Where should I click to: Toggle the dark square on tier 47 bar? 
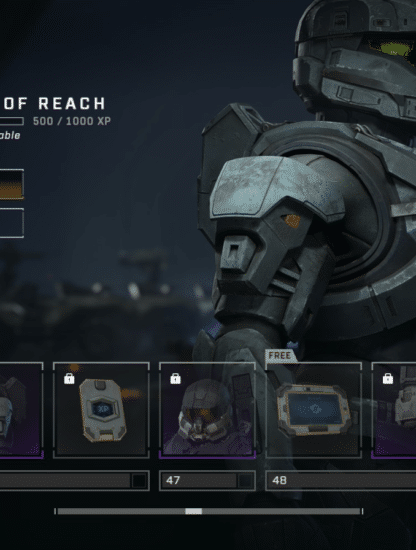[x=245, y=481]
